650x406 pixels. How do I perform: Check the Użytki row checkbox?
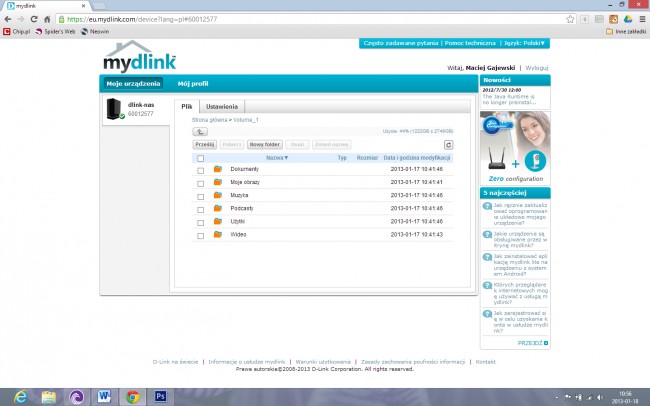point(201,223)
